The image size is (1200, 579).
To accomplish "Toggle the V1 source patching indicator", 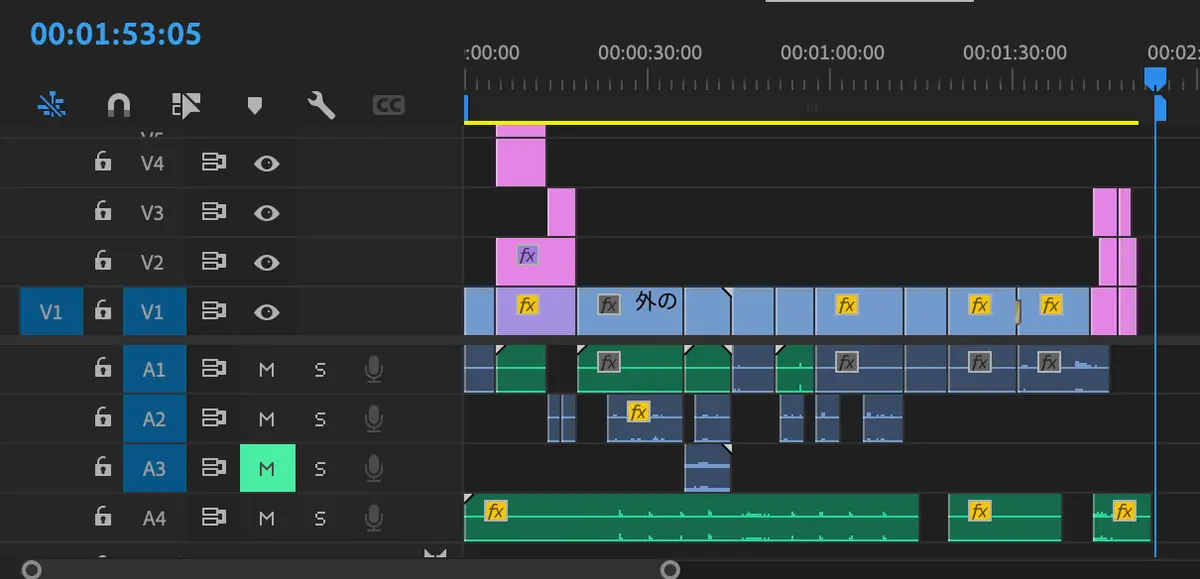I will click(x=50, y=312).
